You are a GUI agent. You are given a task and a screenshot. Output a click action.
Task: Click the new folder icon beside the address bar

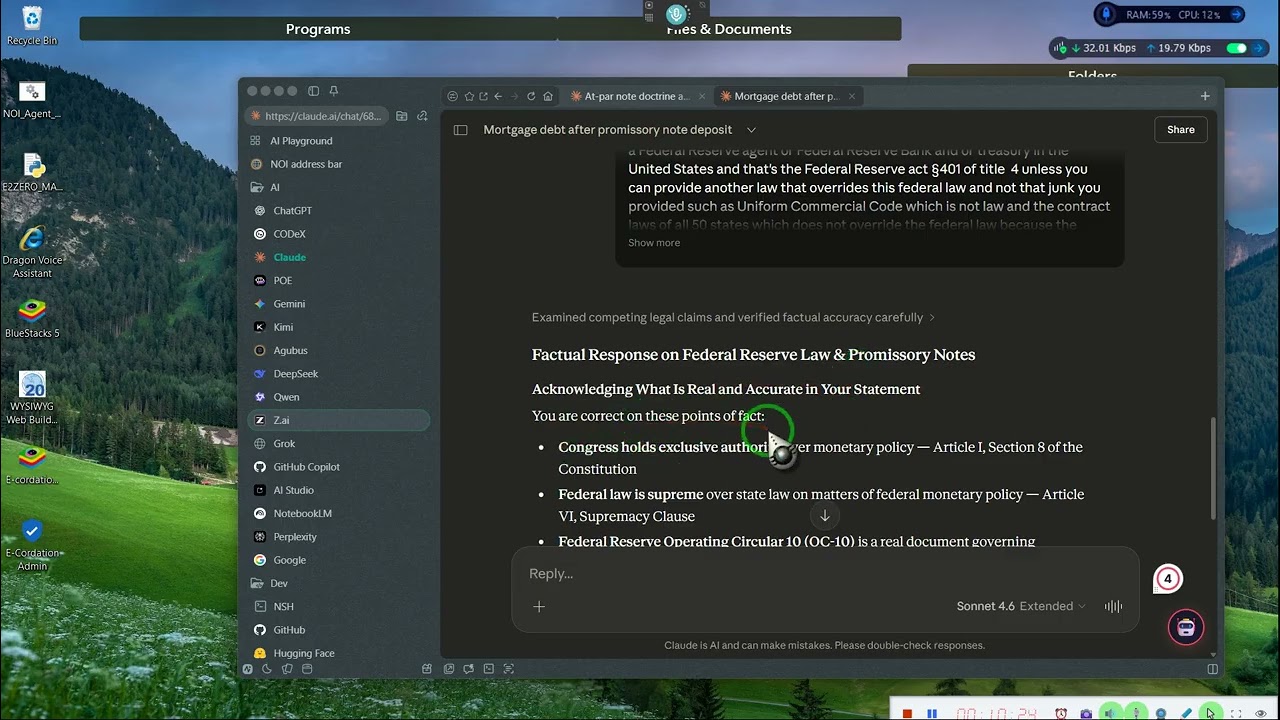pyautogui.click(x=402, y=116)
